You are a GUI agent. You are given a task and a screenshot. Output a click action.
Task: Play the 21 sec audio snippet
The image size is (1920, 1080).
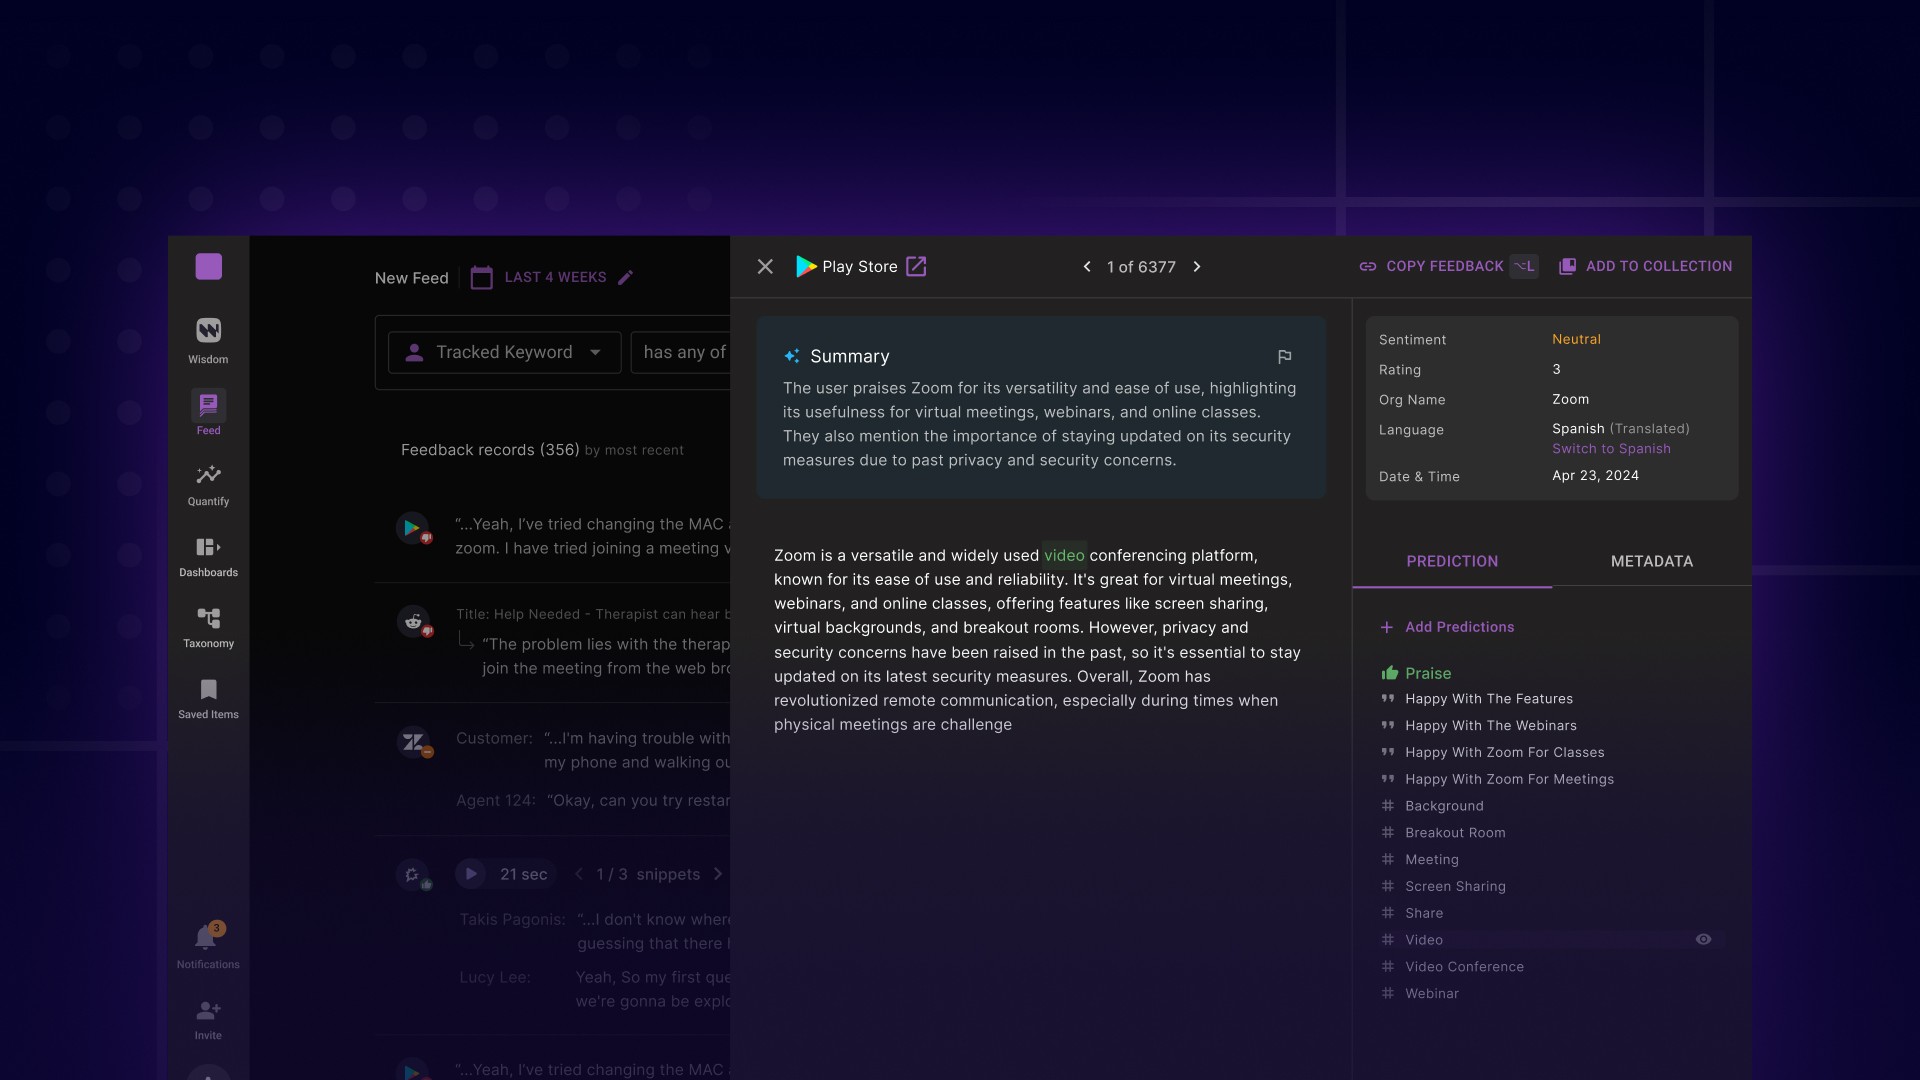coord(471,874)
